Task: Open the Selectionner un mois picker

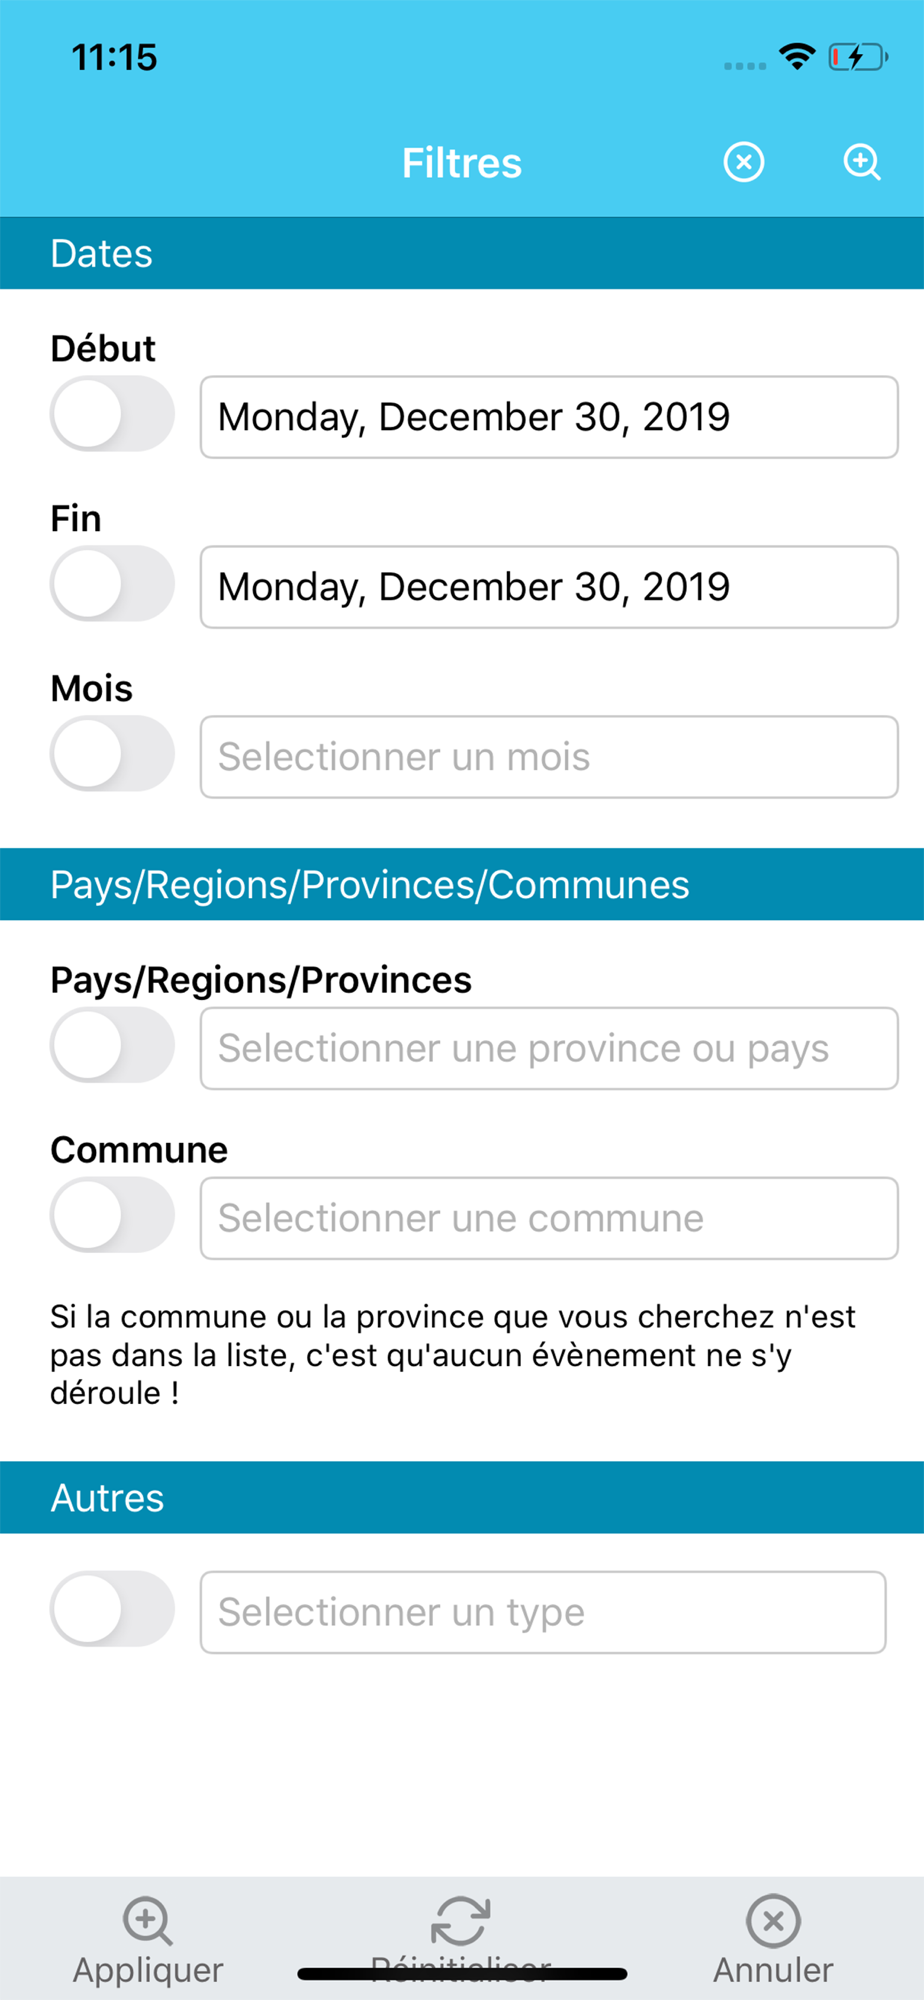Action: click(549, 757)
